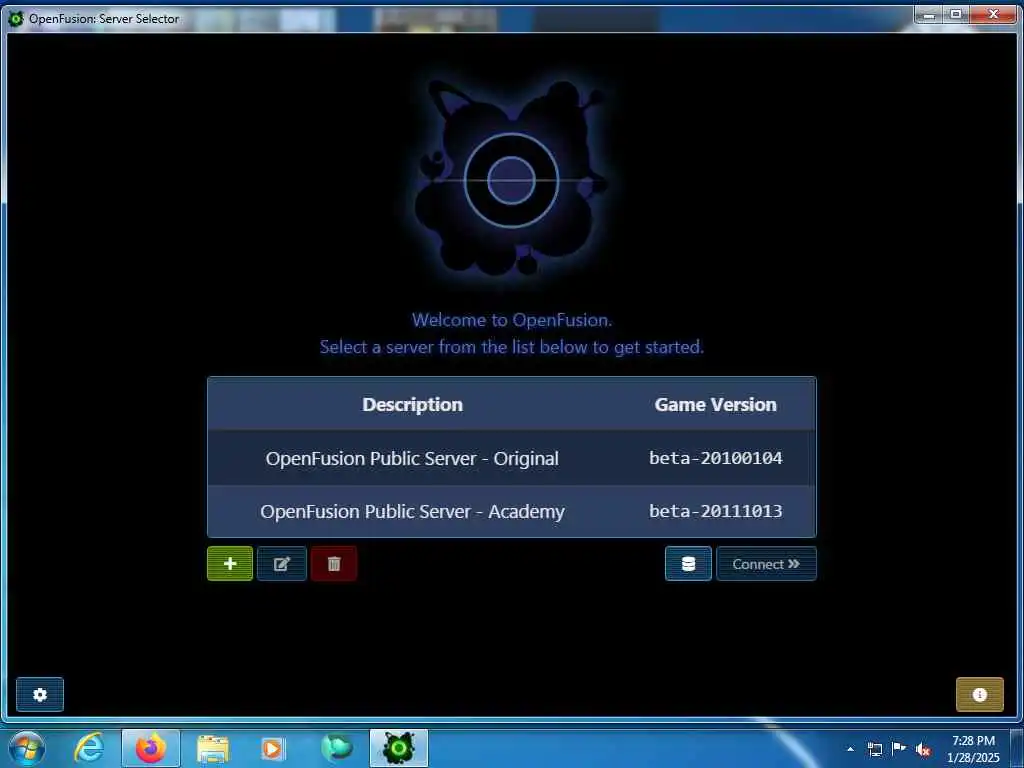Click the OpenFusion title bar app icon

[16, 18]
